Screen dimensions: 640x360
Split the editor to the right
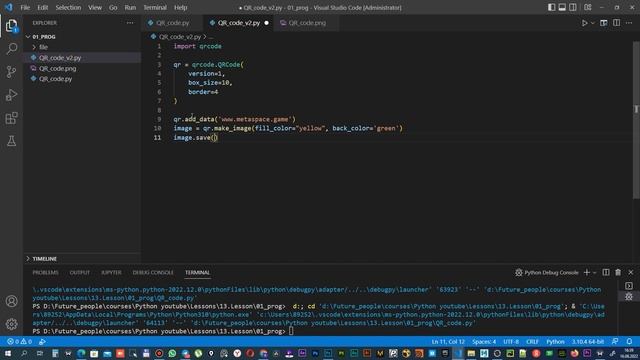pyautogui.click(x=616, y=23)
